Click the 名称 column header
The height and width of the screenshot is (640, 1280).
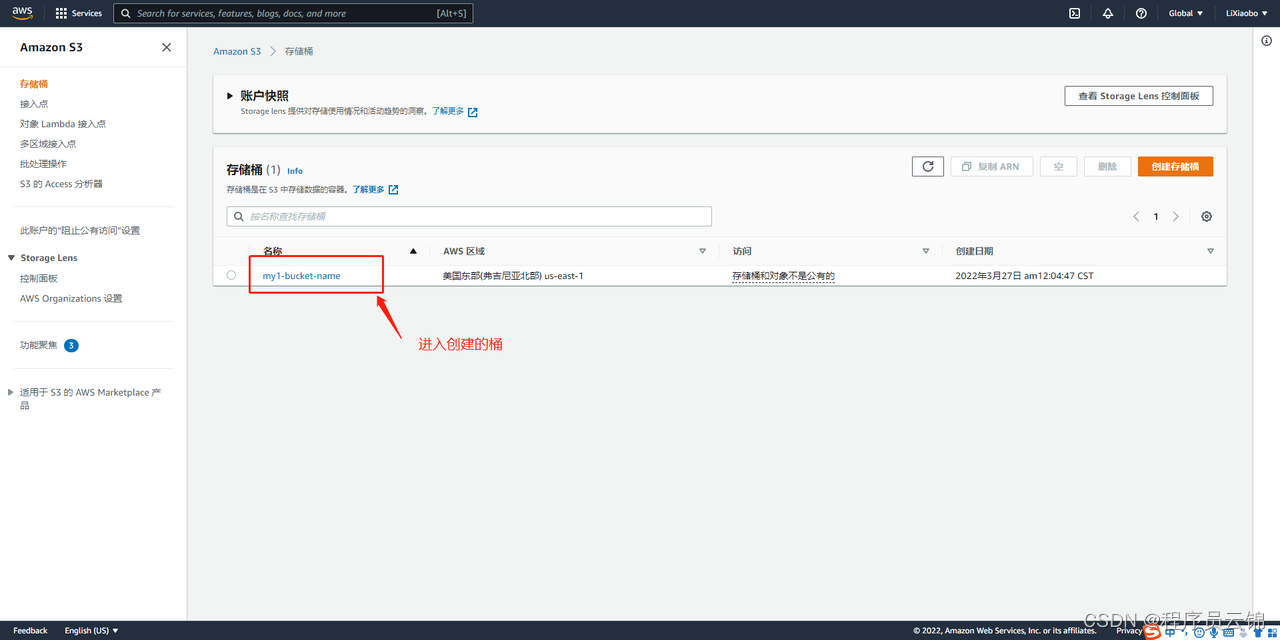pos(272,251)
